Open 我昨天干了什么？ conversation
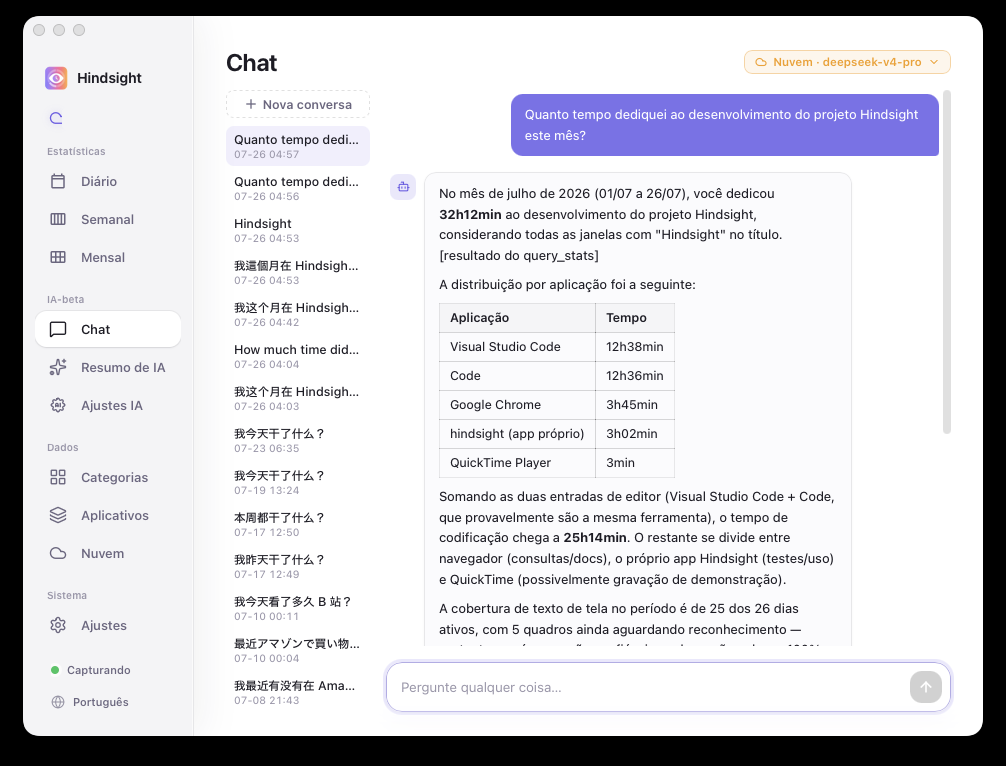1006x766 pixels. (x=298, y=566)
